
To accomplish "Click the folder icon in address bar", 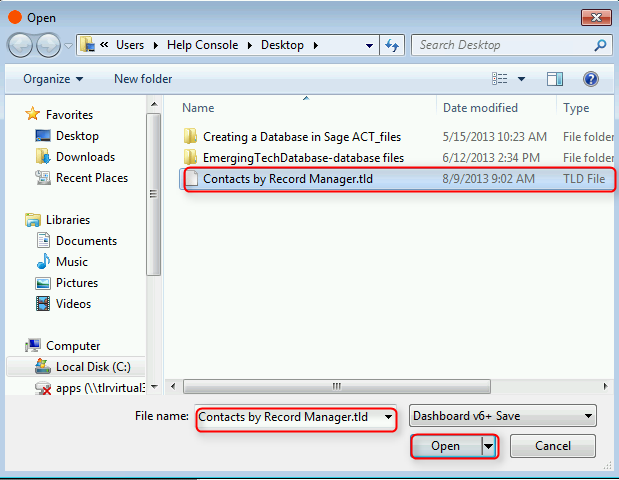I will click(87, 45).
